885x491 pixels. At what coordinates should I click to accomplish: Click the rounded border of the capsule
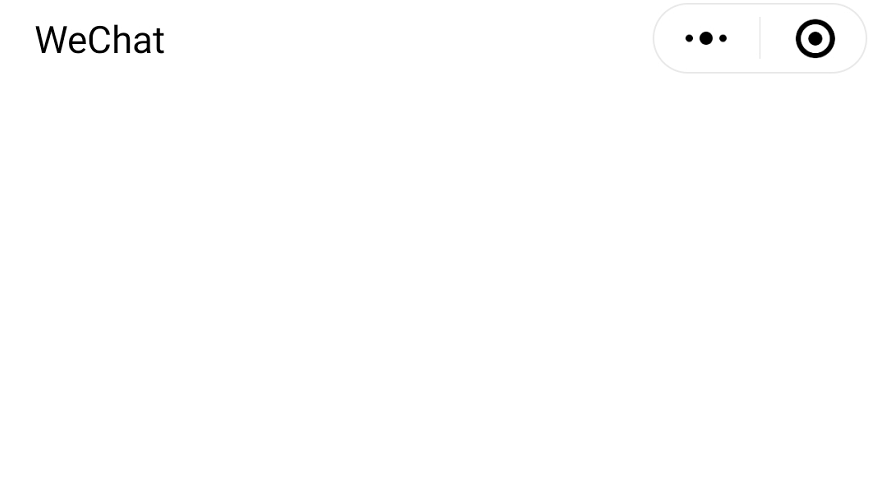[x=760, y=4]
